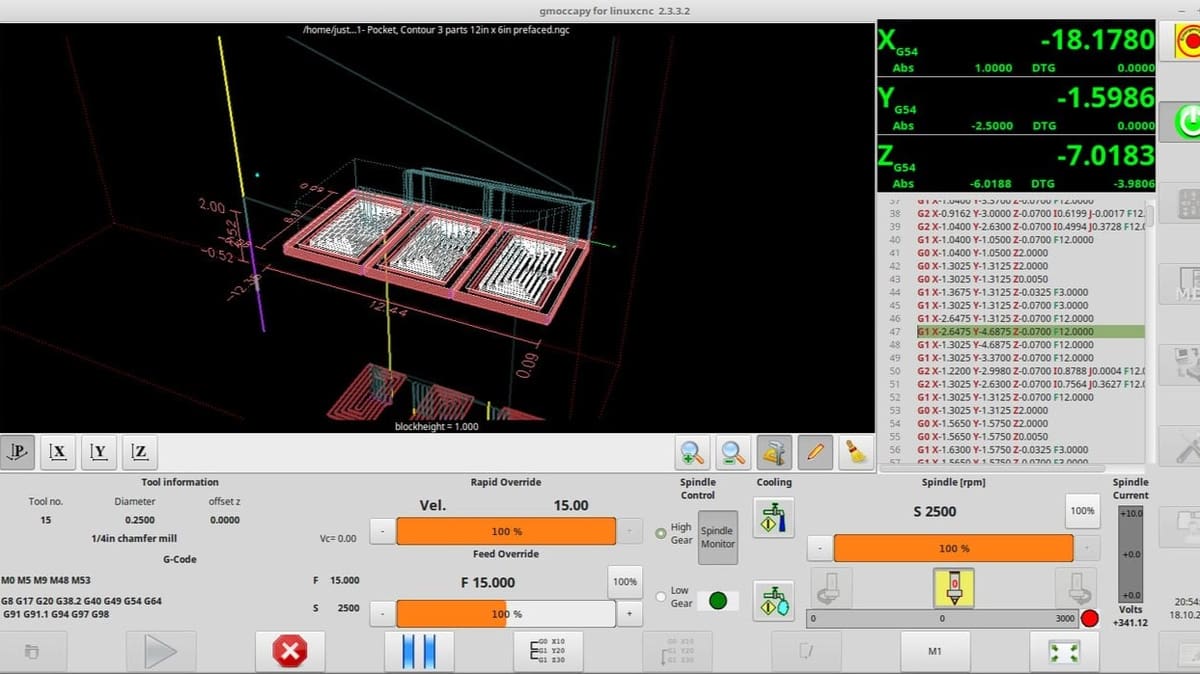Pause the running program

(419, 652)
